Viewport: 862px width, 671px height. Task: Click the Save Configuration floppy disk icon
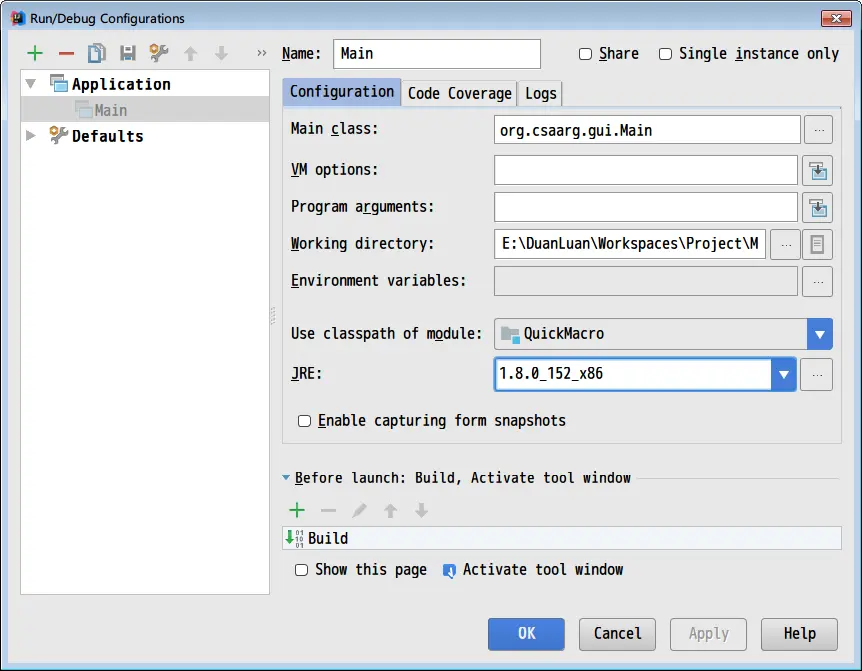(127, 54)
